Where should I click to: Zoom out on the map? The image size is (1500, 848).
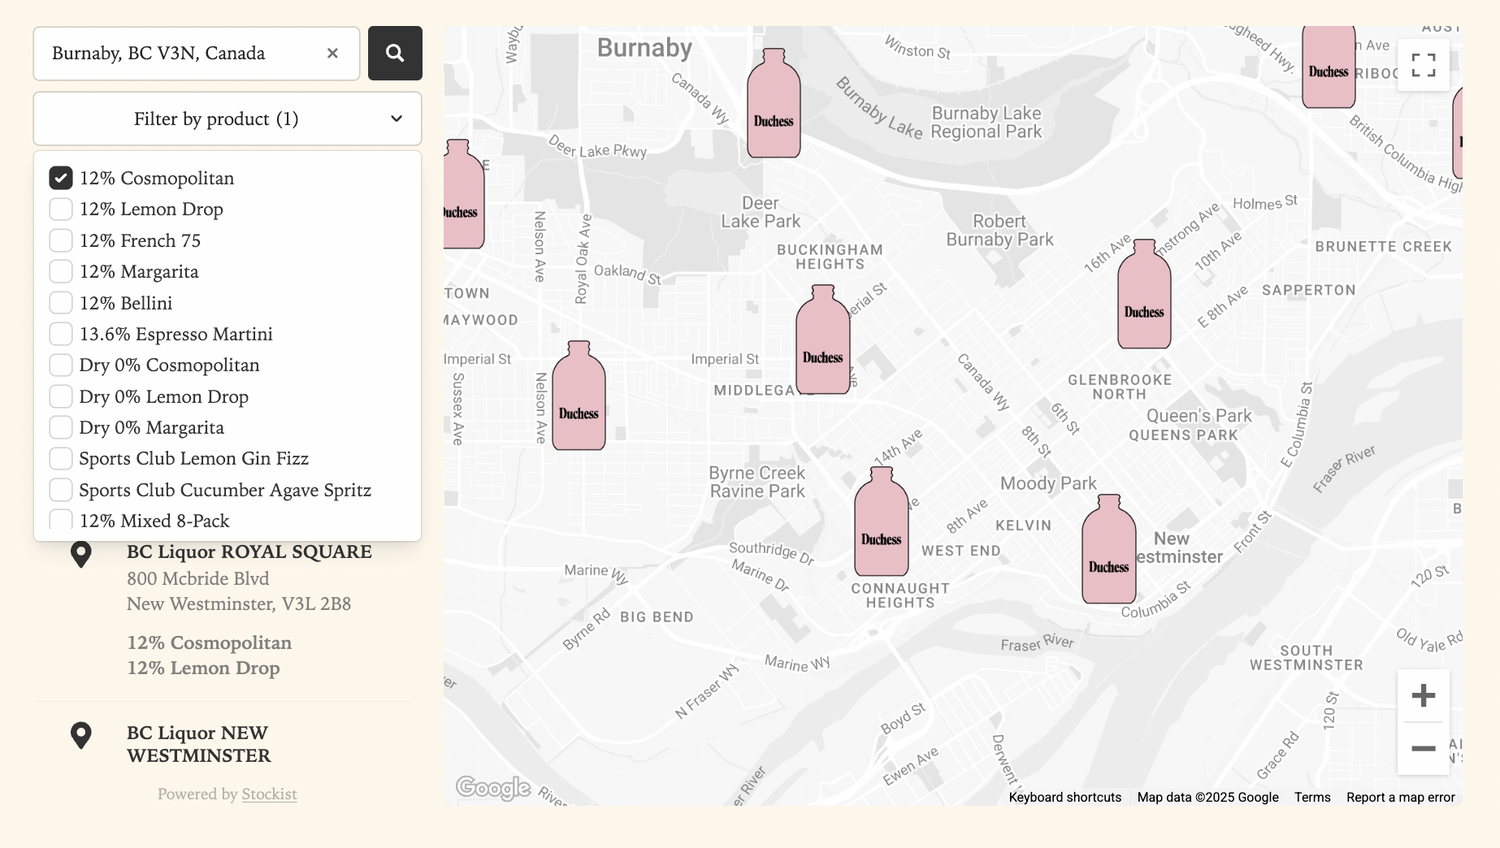(1423, 748)
